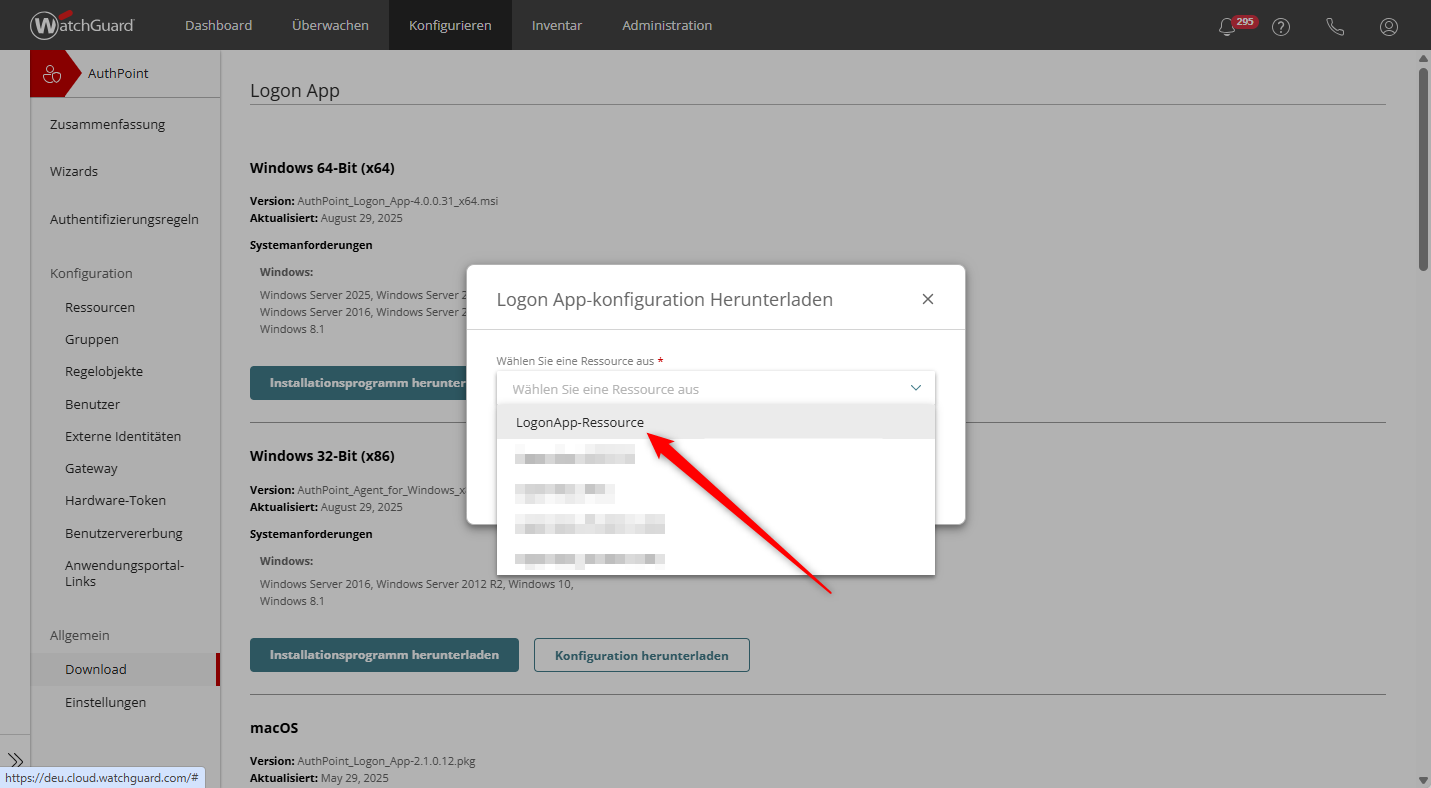The width and height of the screenshot is (1431, 788).
Task: Click Konfiguration herunterladen for Windows 32-Bit
Action: tap(641, 655)
